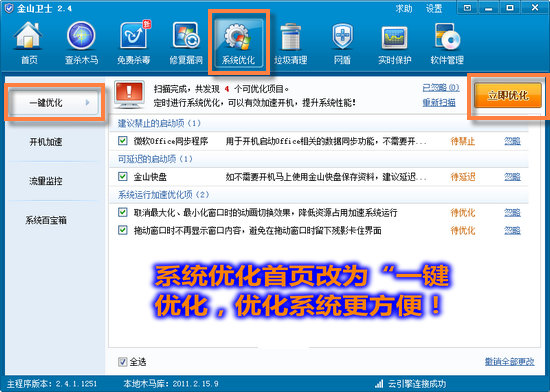Uncheck 取消最大化、最小化窗口动画 checkbox
The image size is (550, 392).
pyautogui.click(x=122, y=212)
